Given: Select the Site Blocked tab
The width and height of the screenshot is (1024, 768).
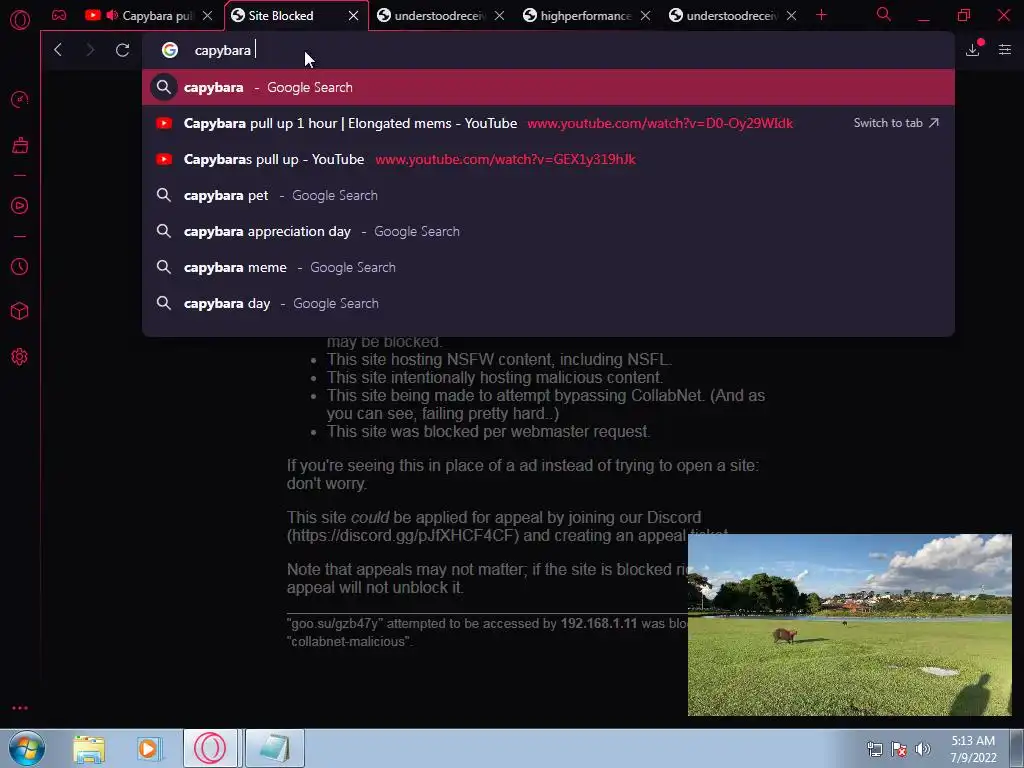Looking at the screenshot, I should click(x=294, y=16).
